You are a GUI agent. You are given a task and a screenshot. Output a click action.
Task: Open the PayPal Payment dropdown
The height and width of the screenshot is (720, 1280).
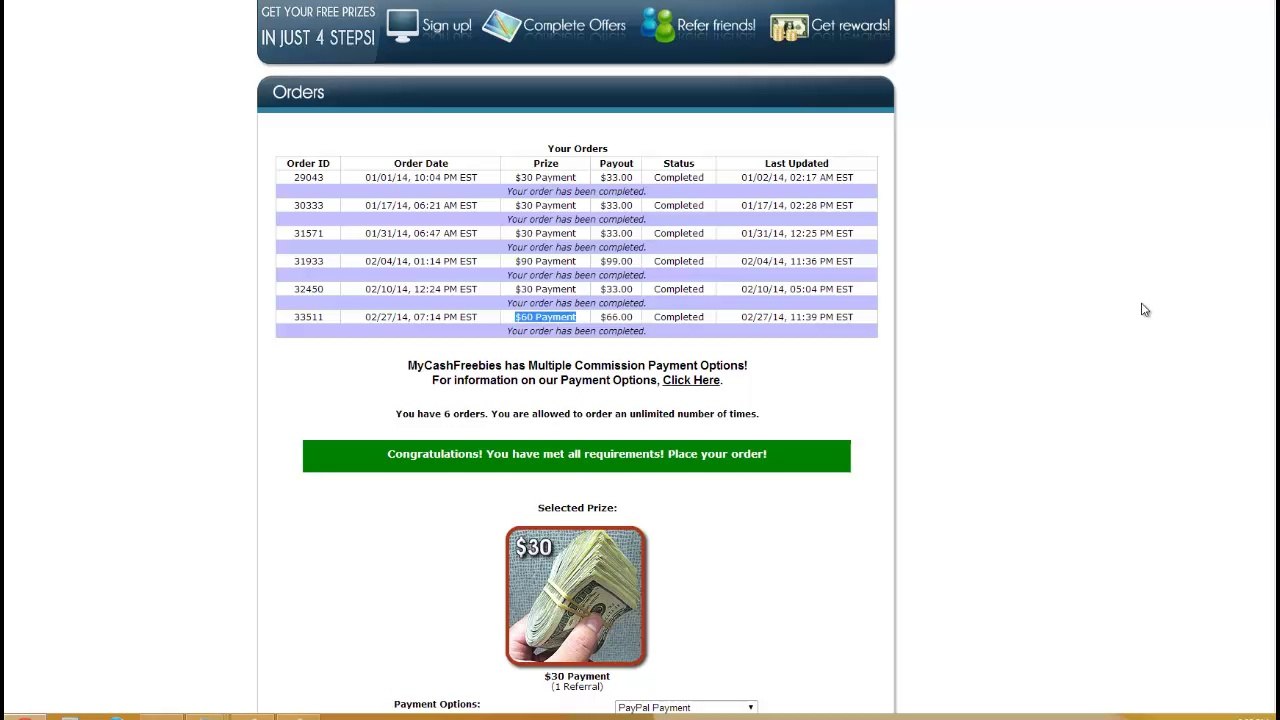[x=686, y=707]
